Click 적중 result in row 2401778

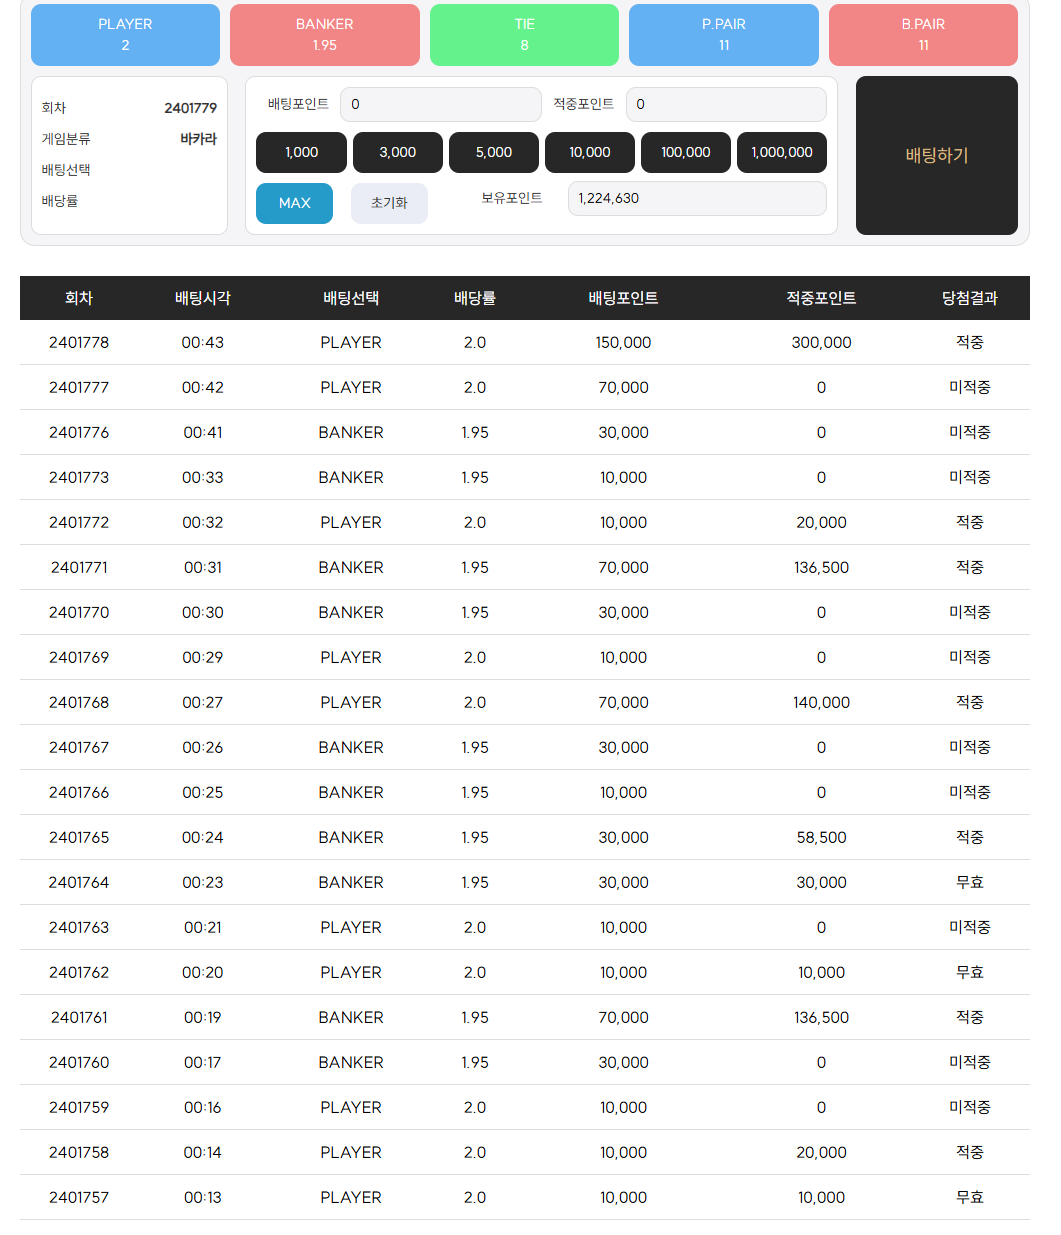(x=970, y=342)
